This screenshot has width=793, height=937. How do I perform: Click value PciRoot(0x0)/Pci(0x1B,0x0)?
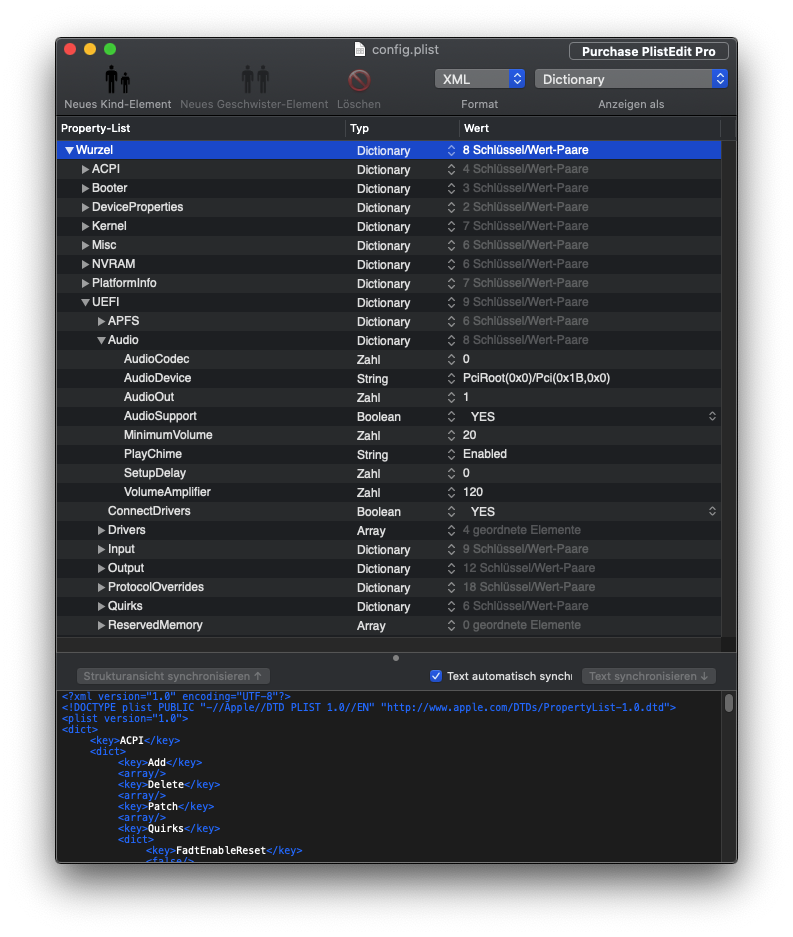click(x=536, y=378)
